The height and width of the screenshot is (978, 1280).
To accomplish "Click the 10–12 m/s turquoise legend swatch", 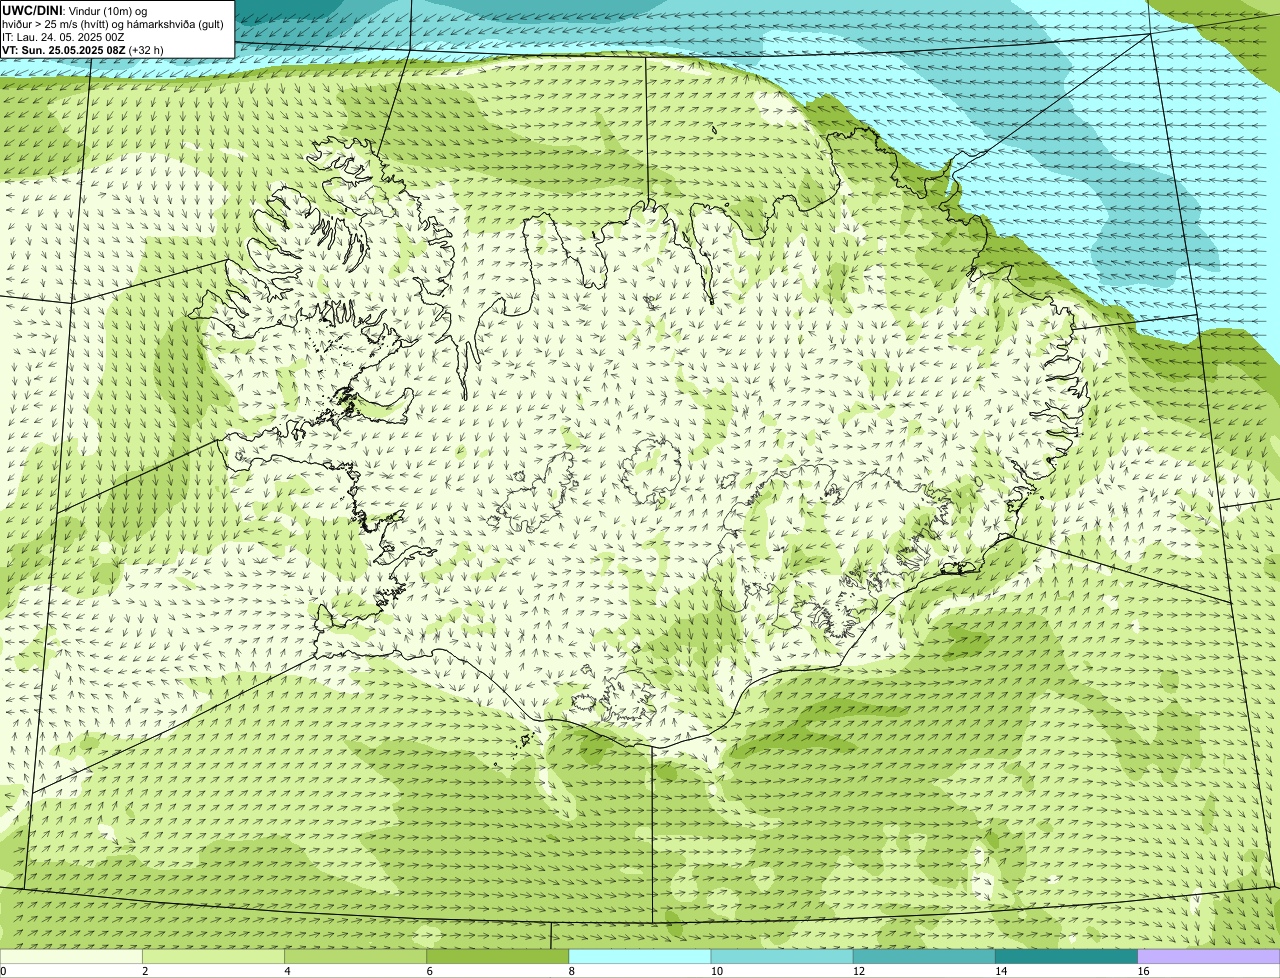I will (782, 957).
